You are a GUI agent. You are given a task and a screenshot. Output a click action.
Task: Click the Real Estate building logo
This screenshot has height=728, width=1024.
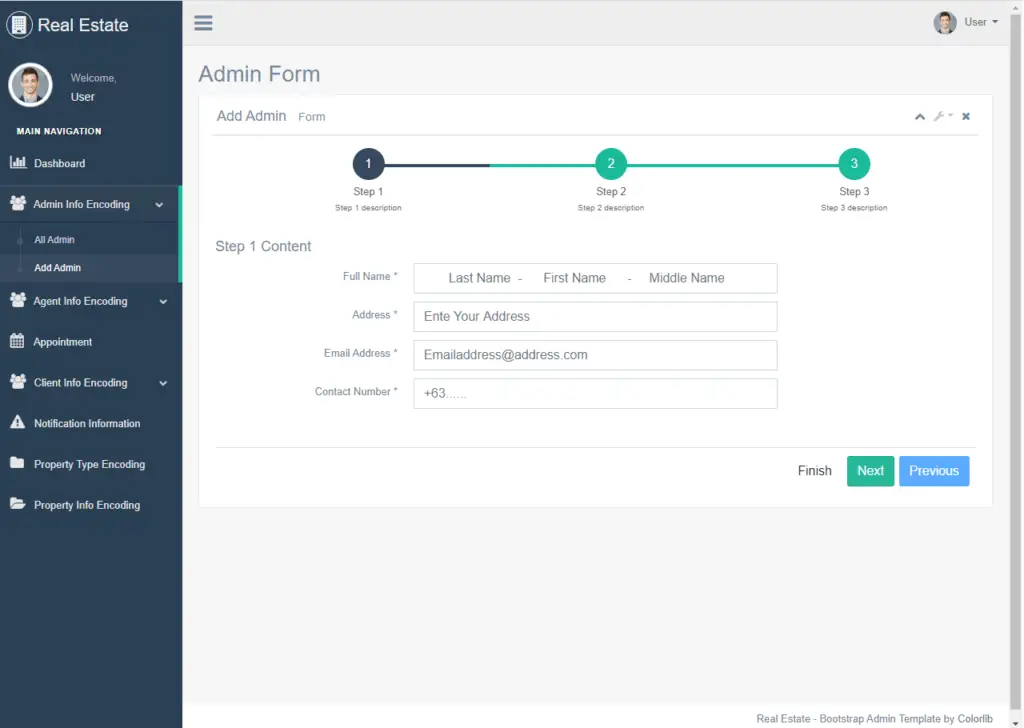20,24
